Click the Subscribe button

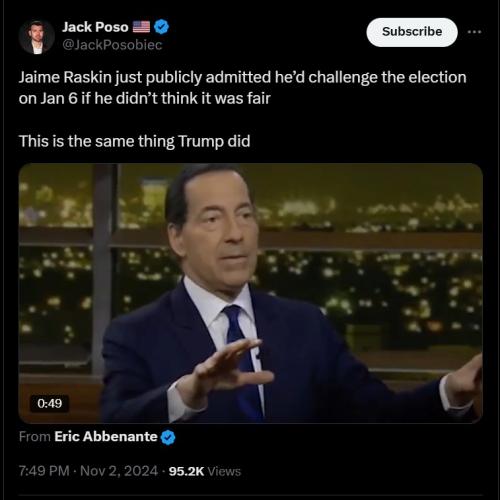[412, 32]
